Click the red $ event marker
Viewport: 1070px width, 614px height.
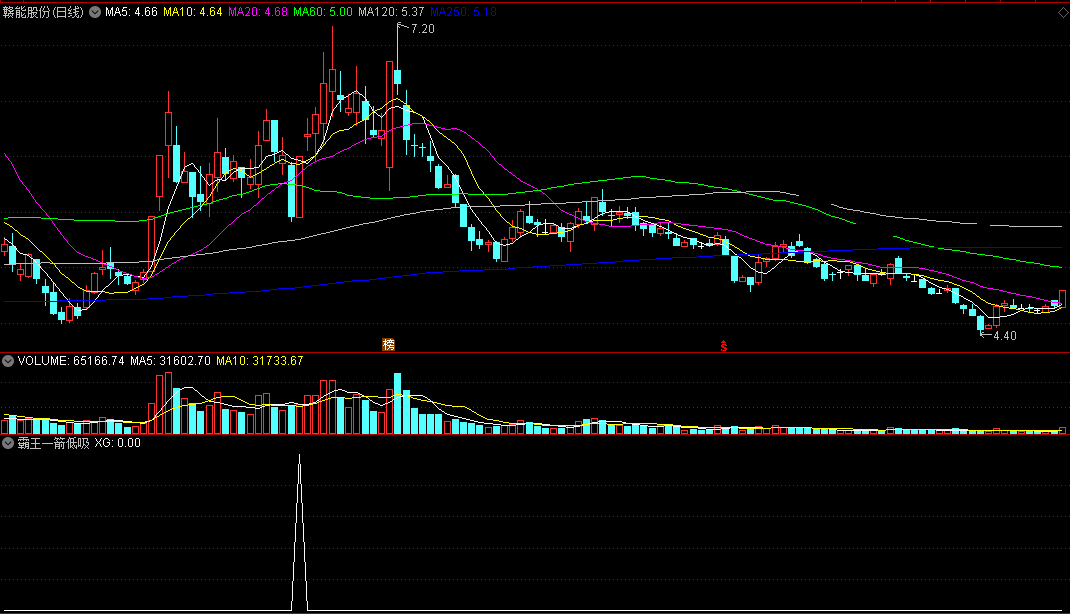(723, 347)
